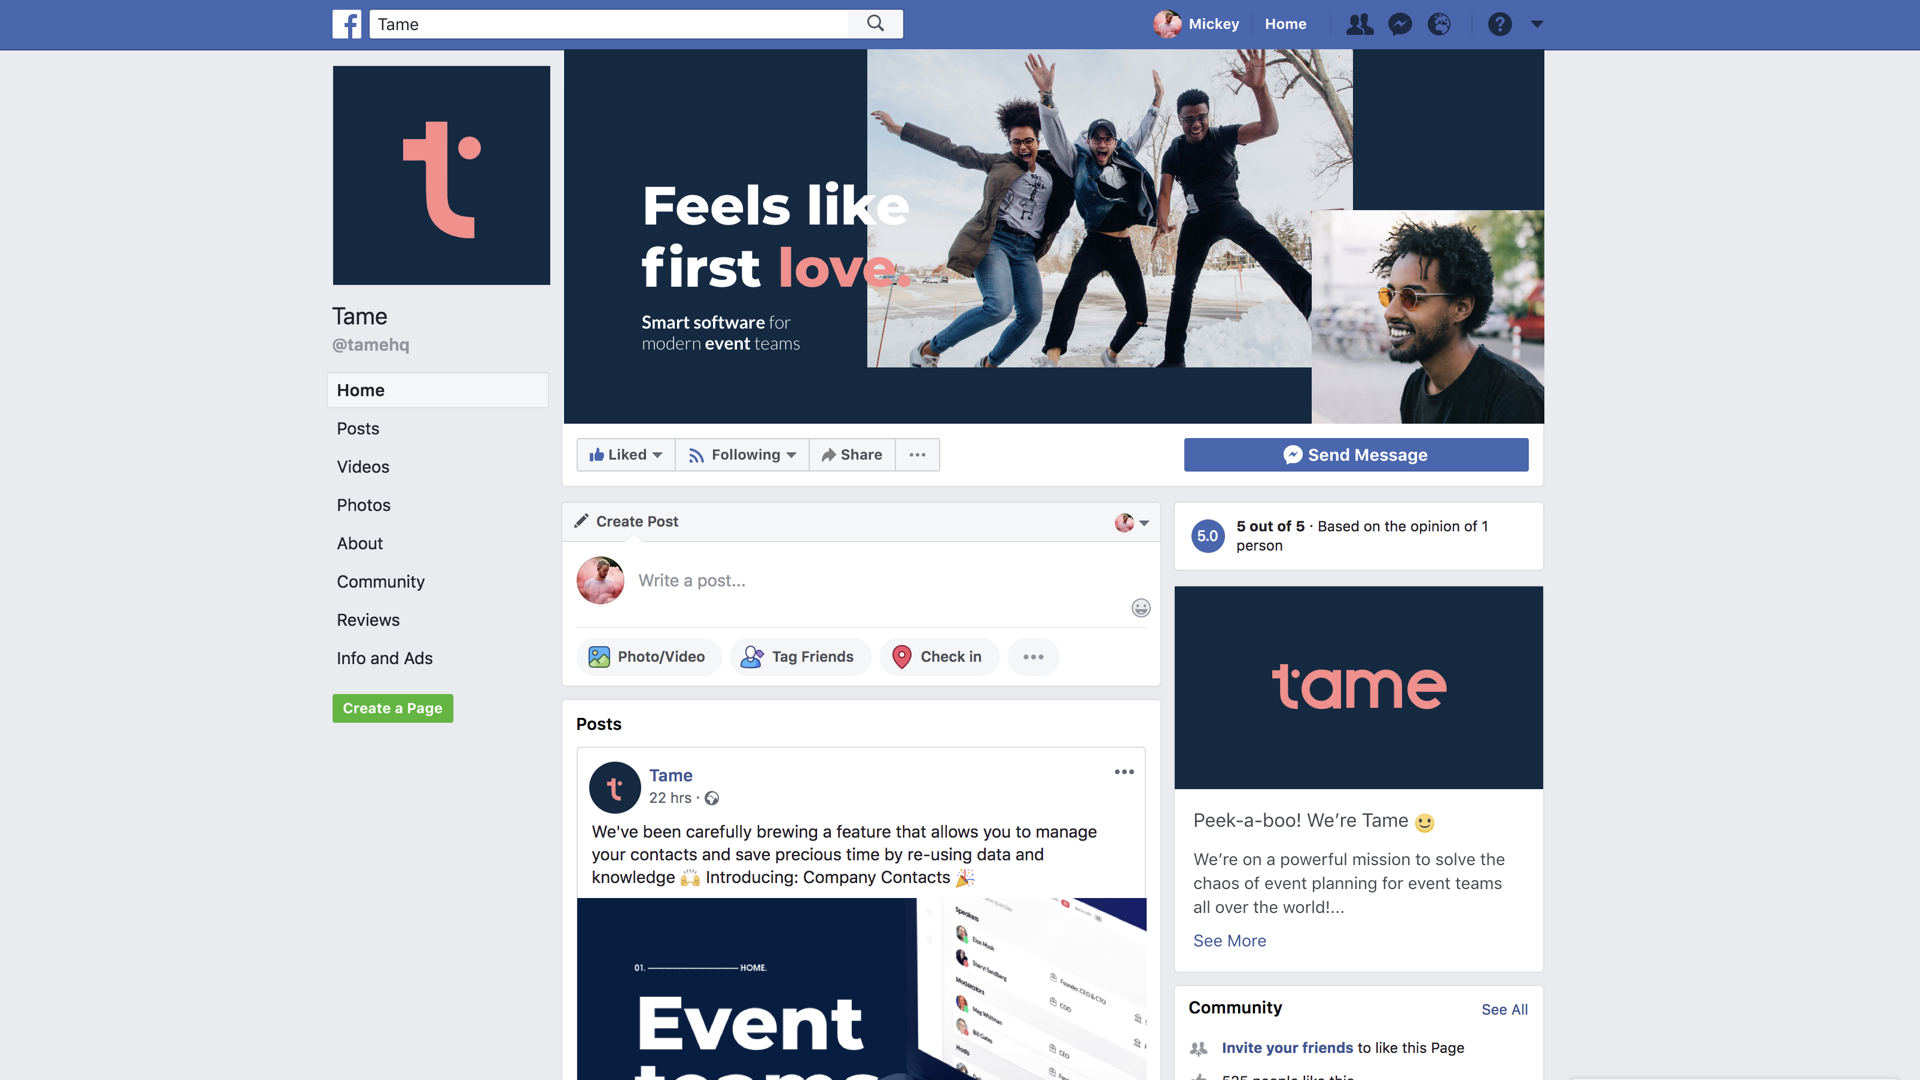The width and height of the screenshot is (1920, 1080).
Task: Click the search magnifier icon
Action: tap(875, 24)
